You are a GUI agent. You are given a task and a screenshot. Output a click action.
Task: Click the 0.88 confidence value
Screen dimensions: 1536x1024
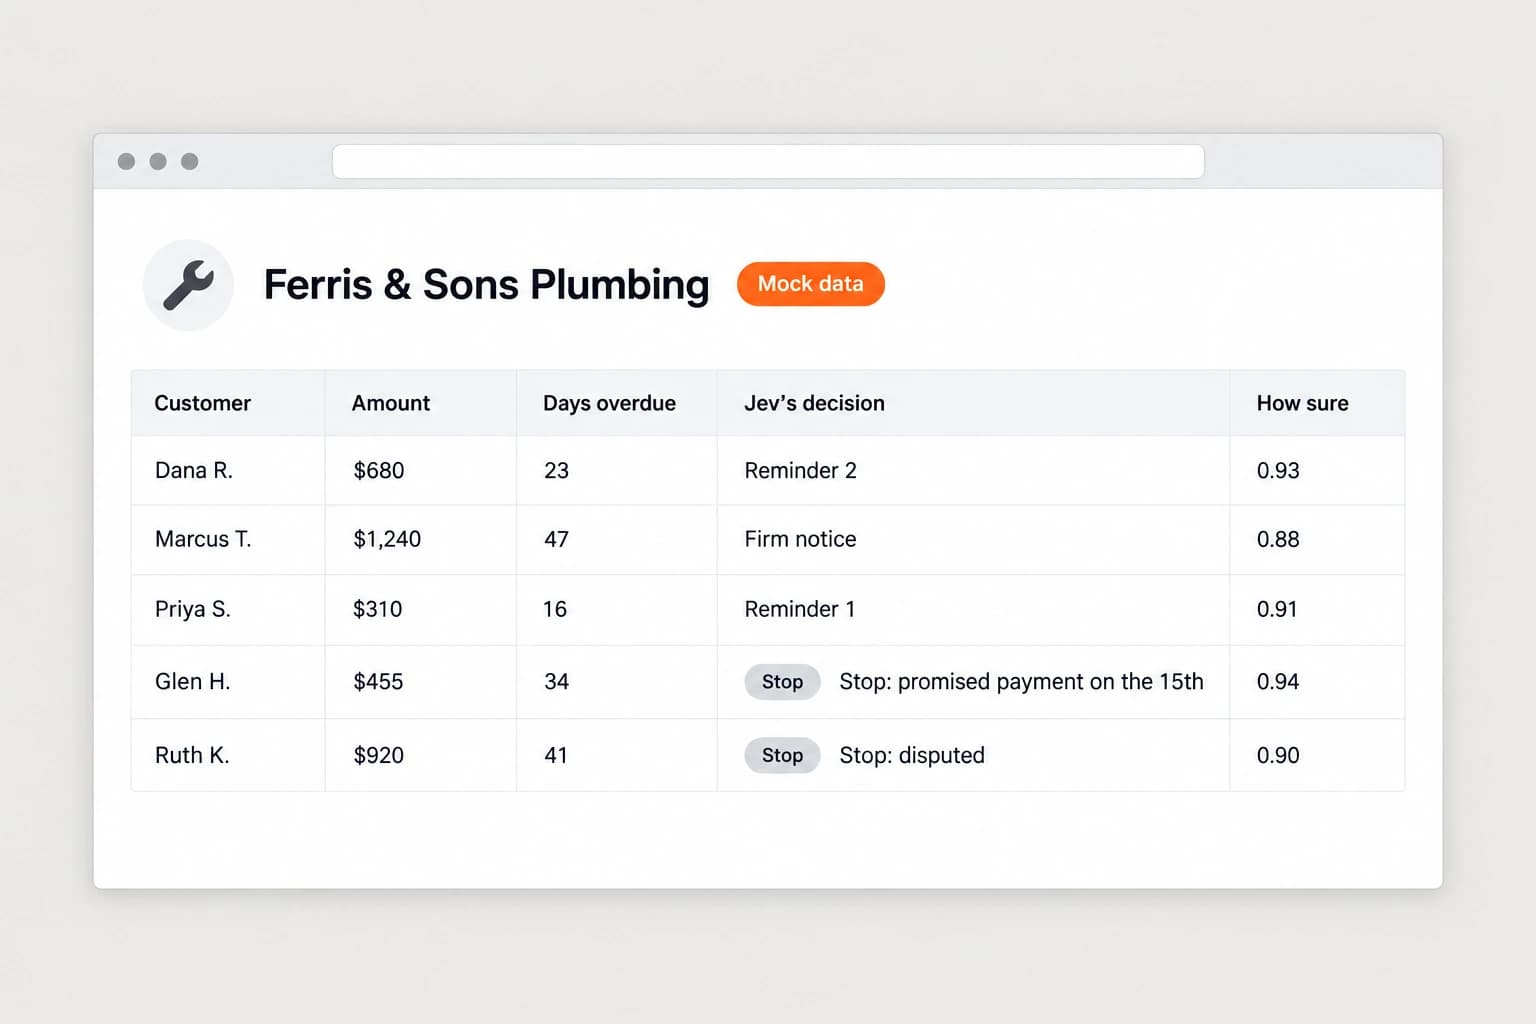(1278, 539)
